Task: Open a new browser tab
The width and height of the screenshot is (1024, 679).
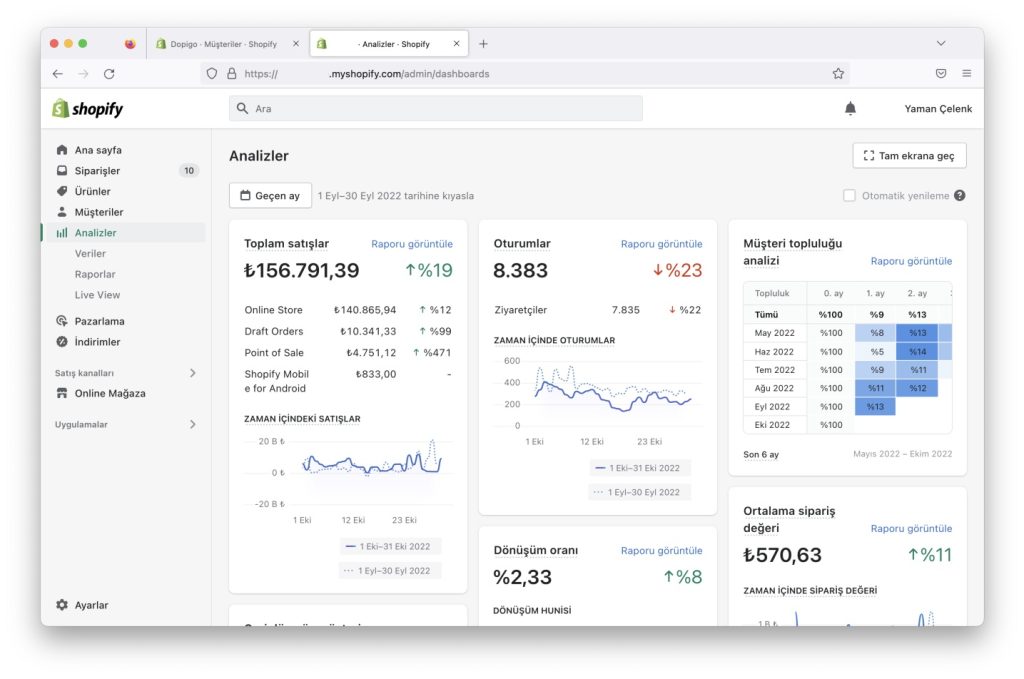Action: (x=483, y=44)
